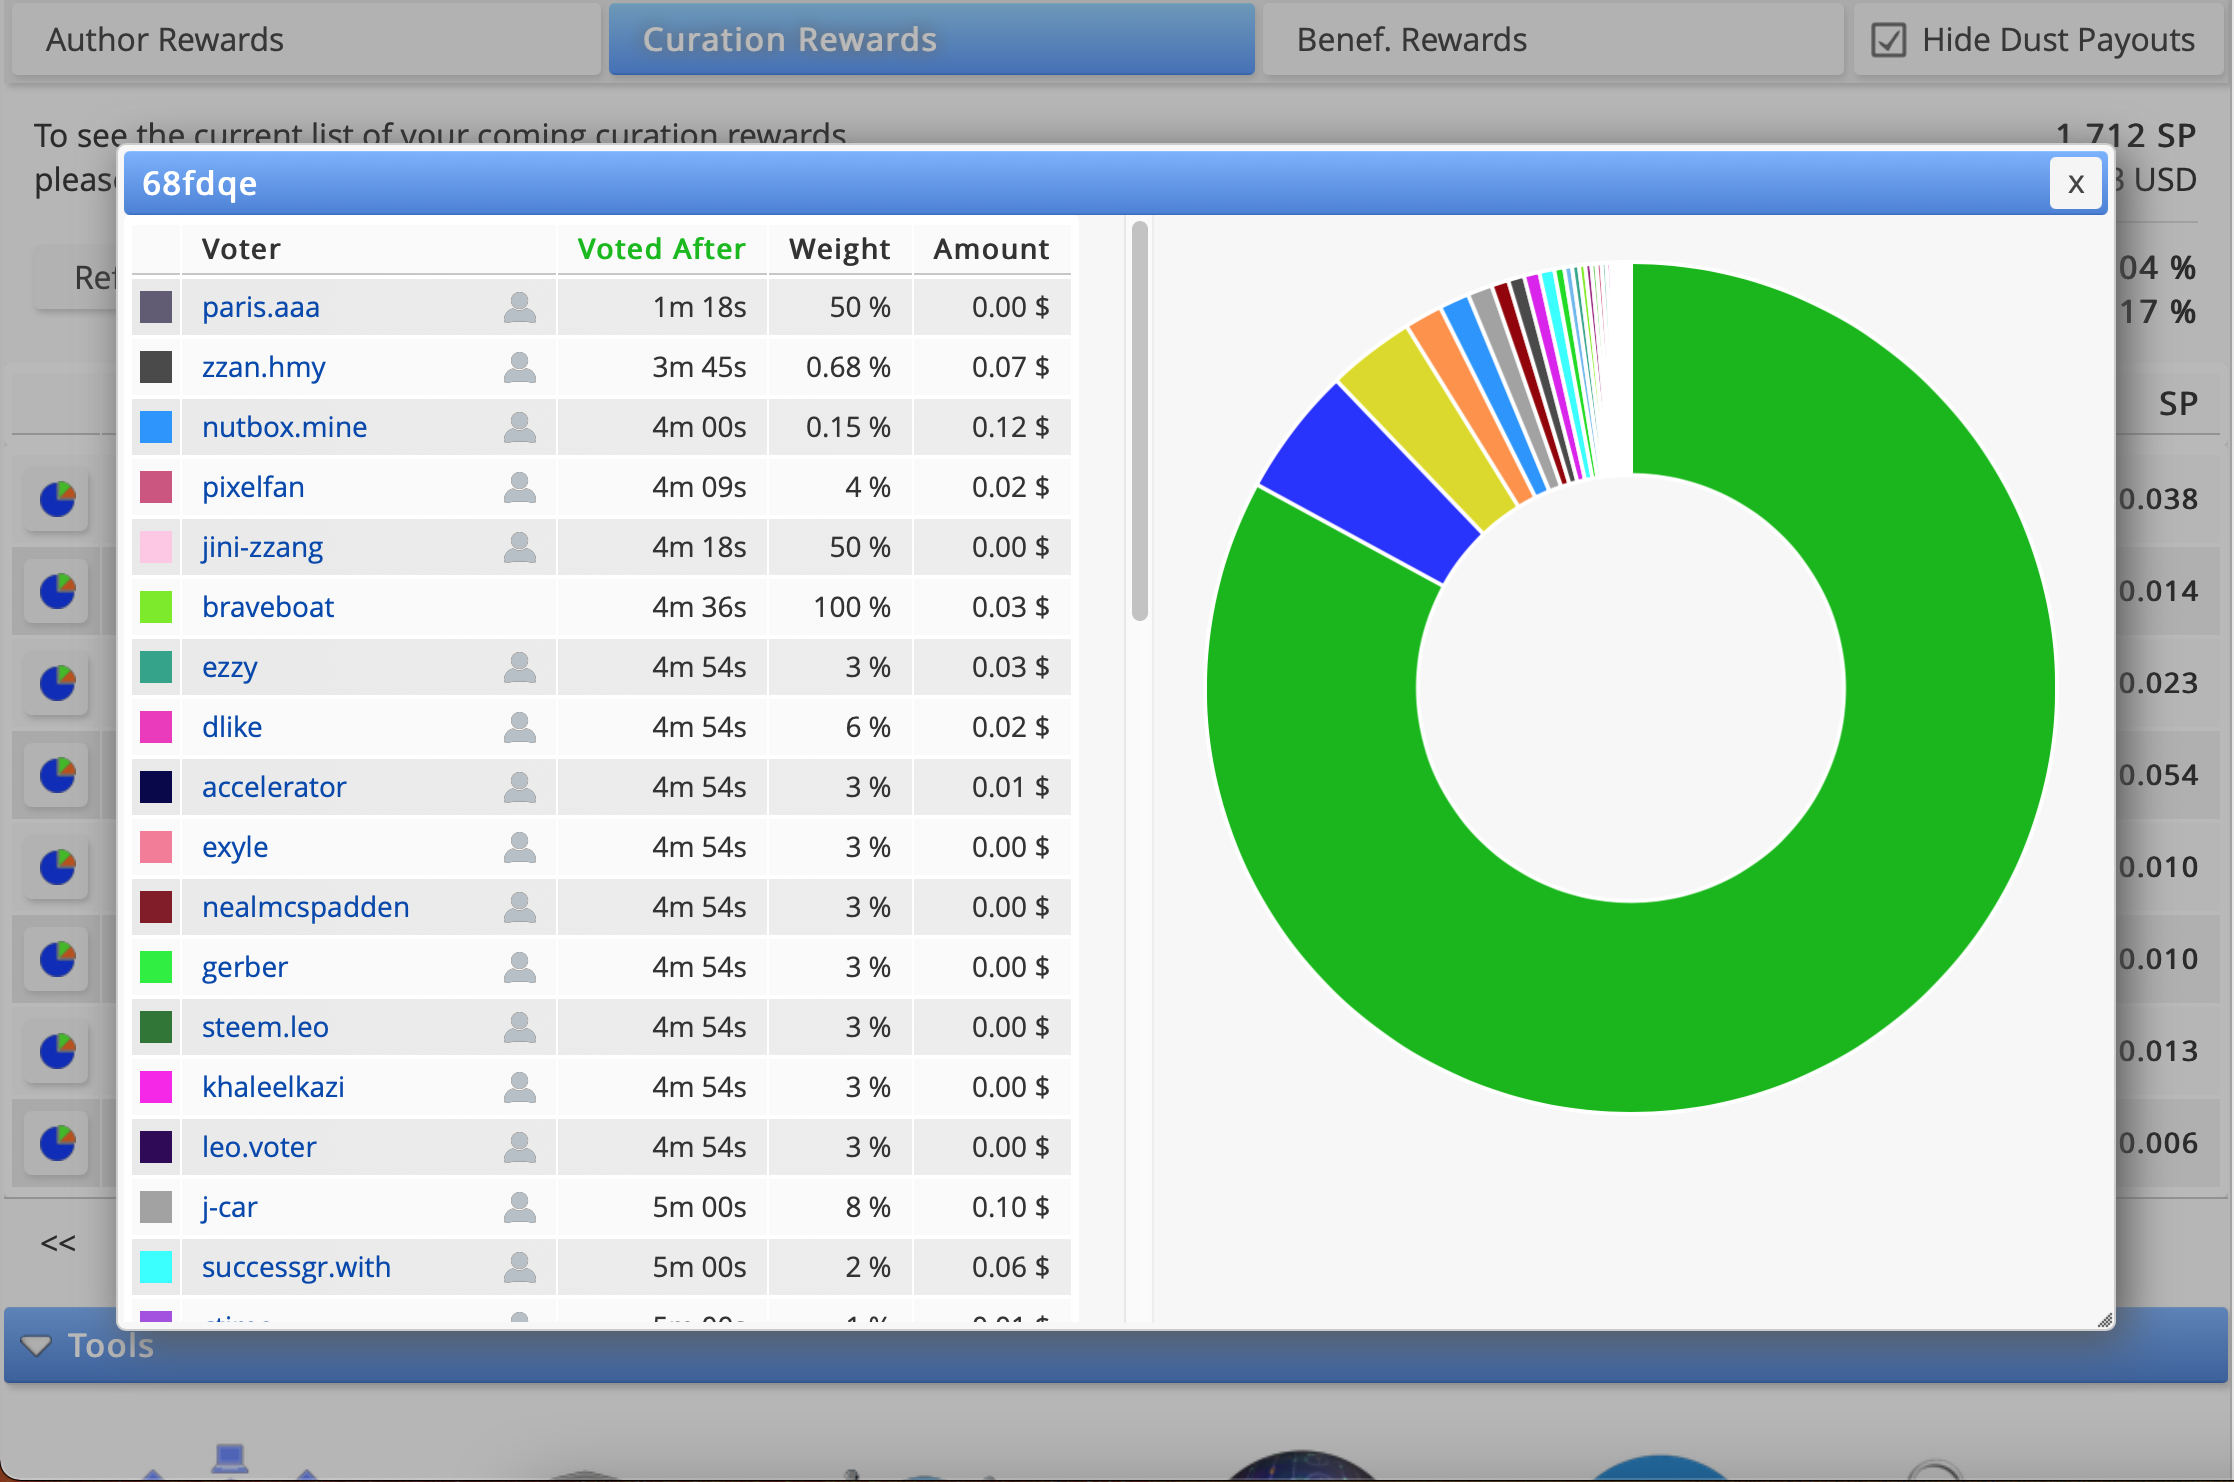This screenshot has height=1482, width=2234.
Task: Click the pie chart icon beside 0.006
Action: 58,1142
